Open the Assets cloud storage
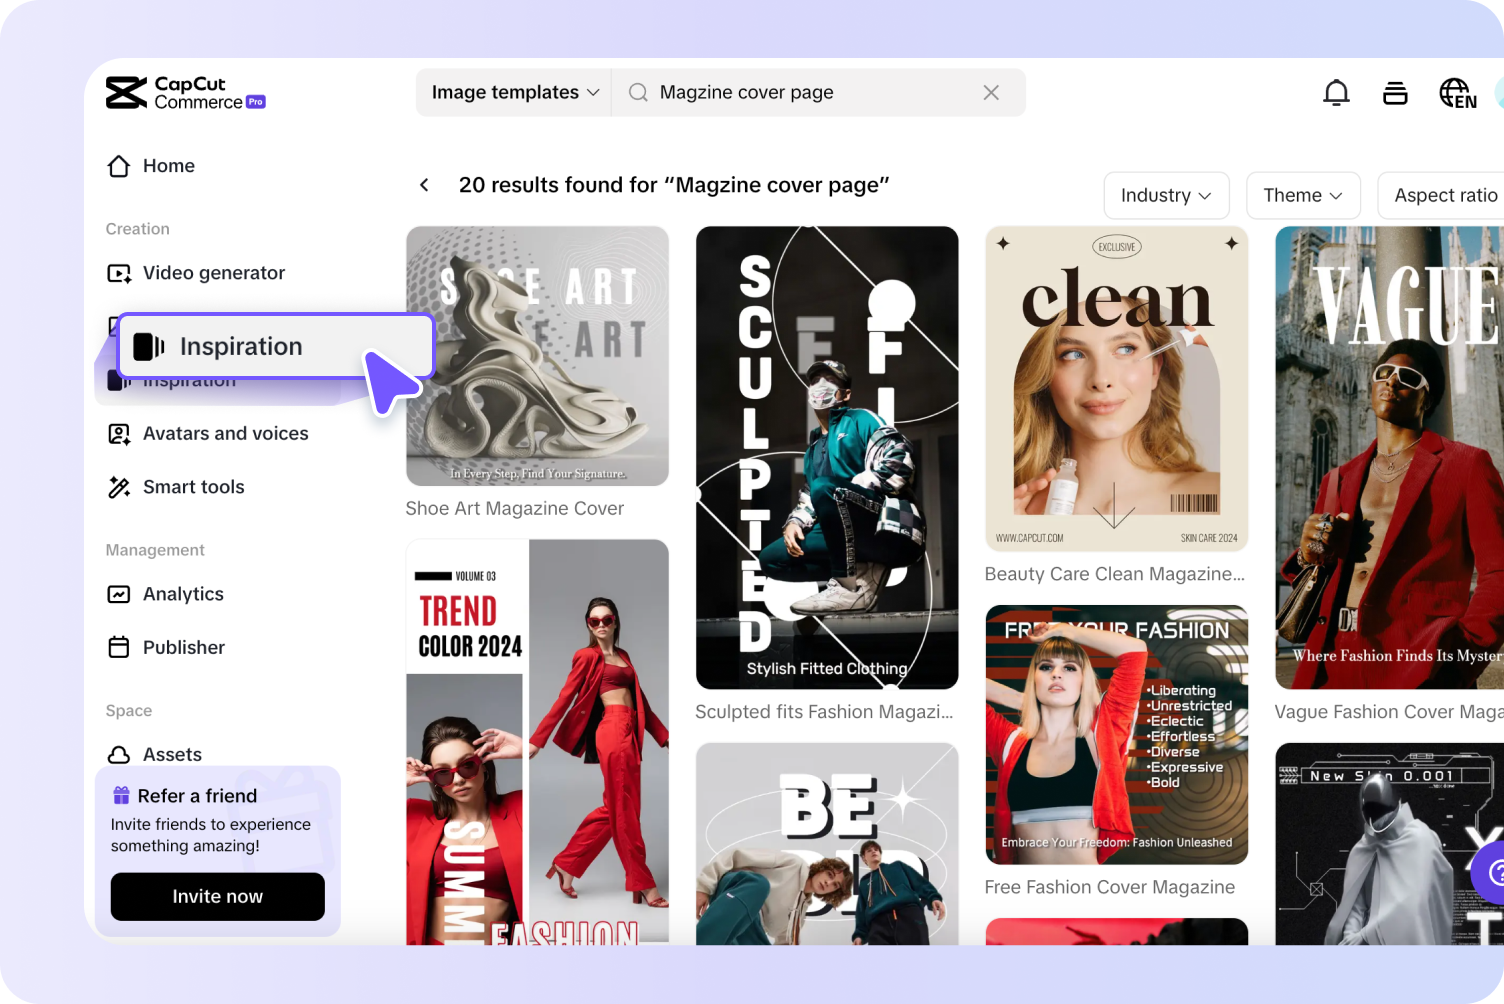1504x1004 pixels. click(171, 754)
